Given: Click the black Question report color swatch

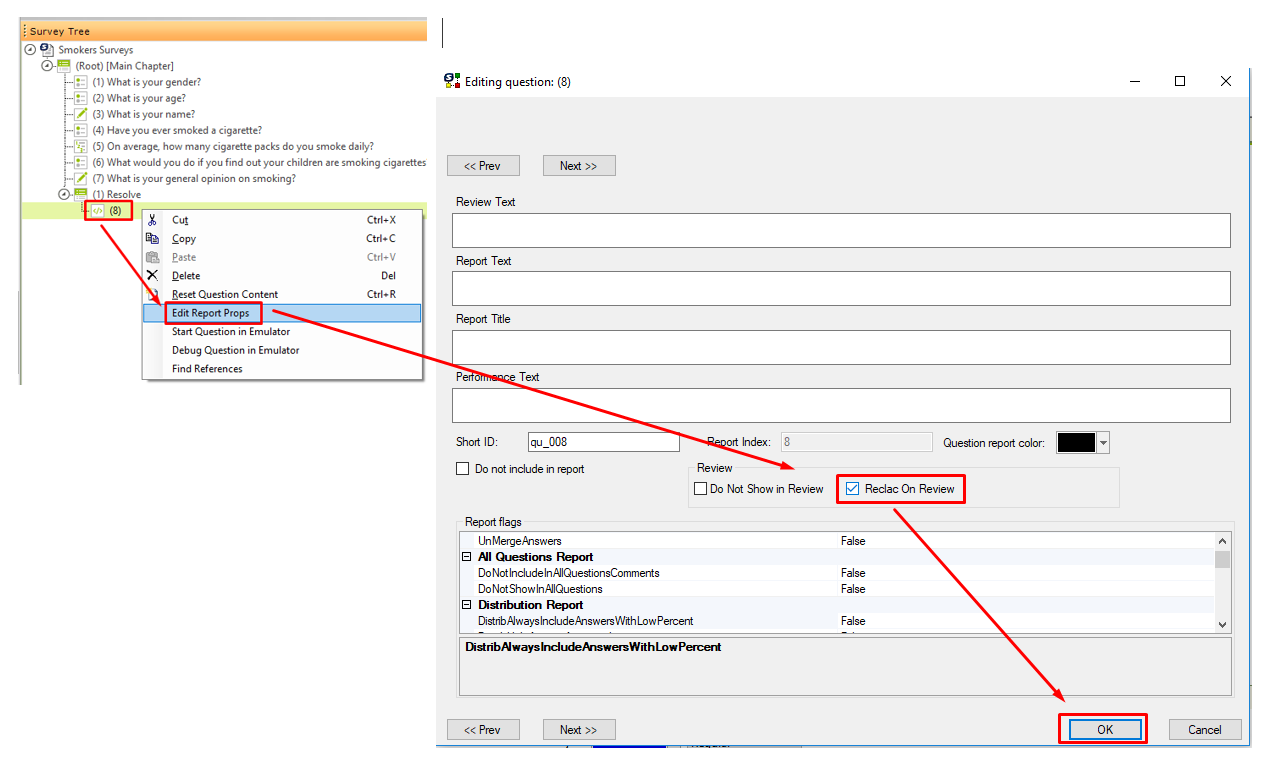Looking at the screenshot, I should click(1077, 442).
